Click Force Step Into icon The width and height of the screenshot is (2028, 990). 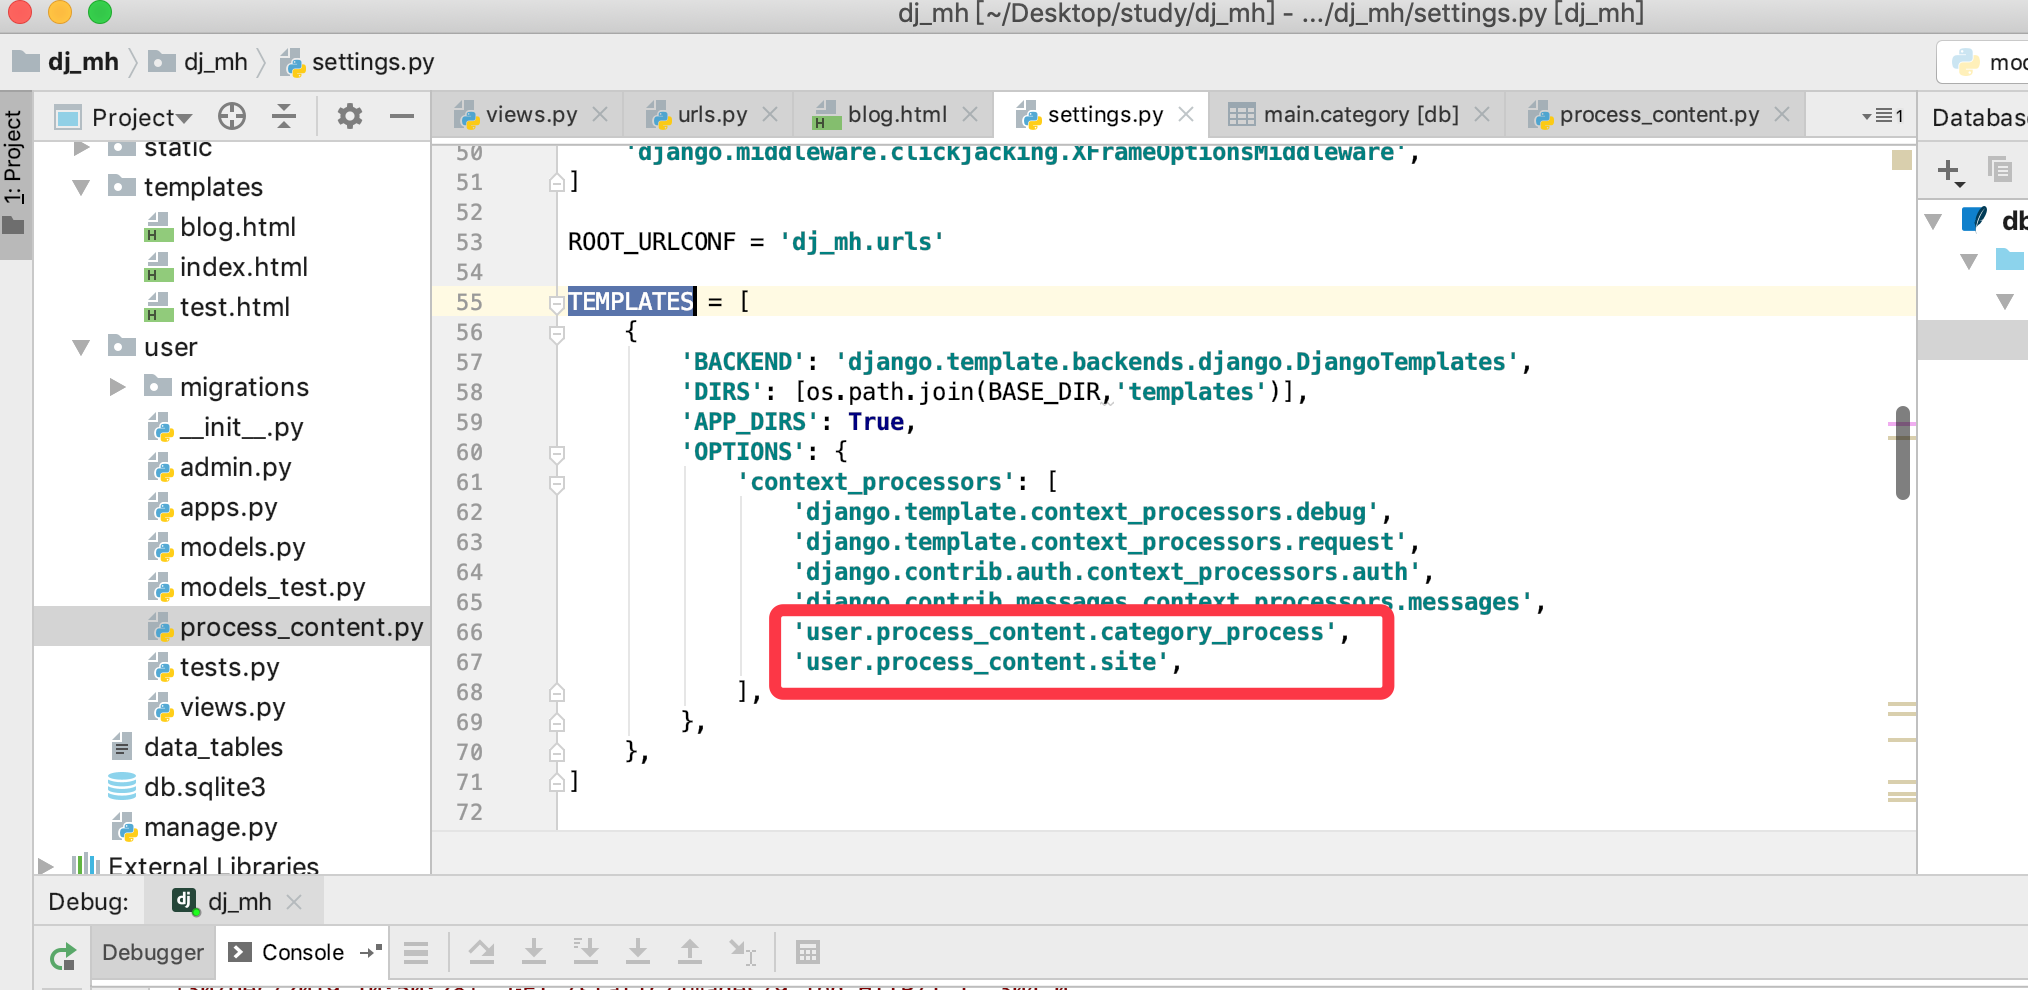[638, 952]
